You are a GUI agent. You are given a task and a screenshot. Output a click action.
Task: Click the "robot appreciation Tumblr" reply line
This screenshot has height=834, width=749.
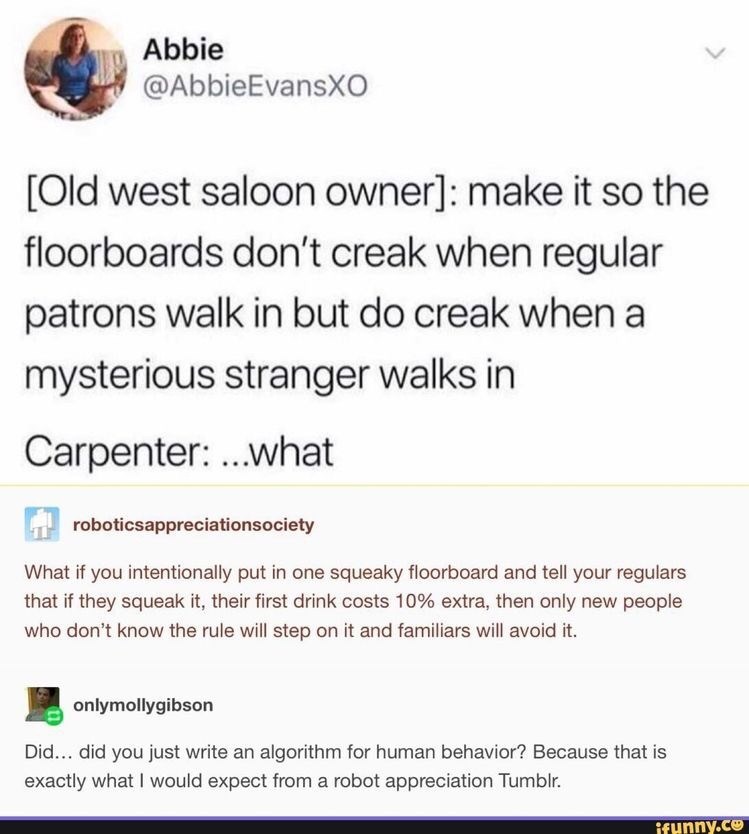tap(293, 781)
